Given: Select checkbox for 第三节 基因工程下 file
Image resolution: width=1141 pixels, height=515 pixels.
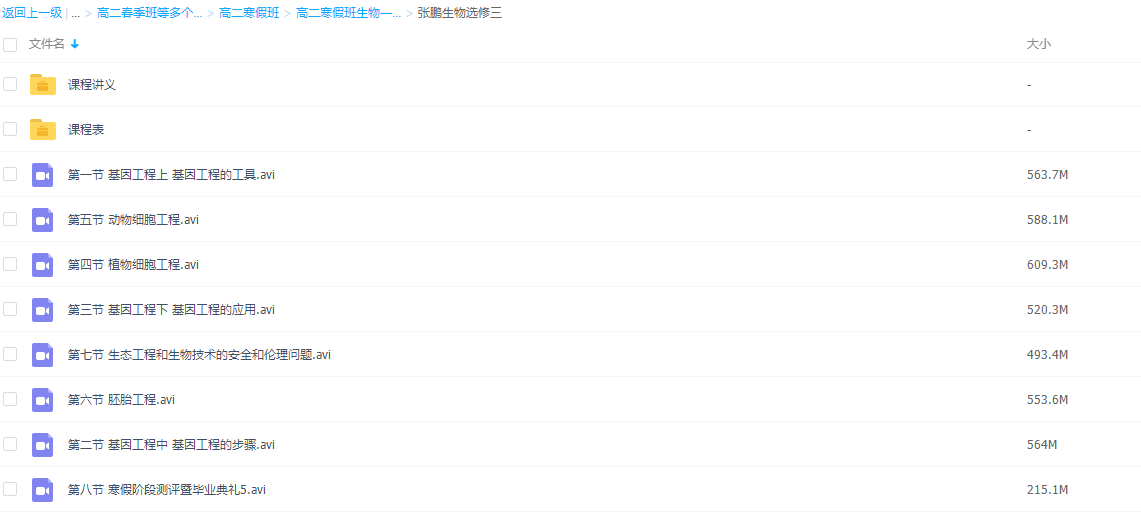Looking at the screenshot, I should coord(10,309).
